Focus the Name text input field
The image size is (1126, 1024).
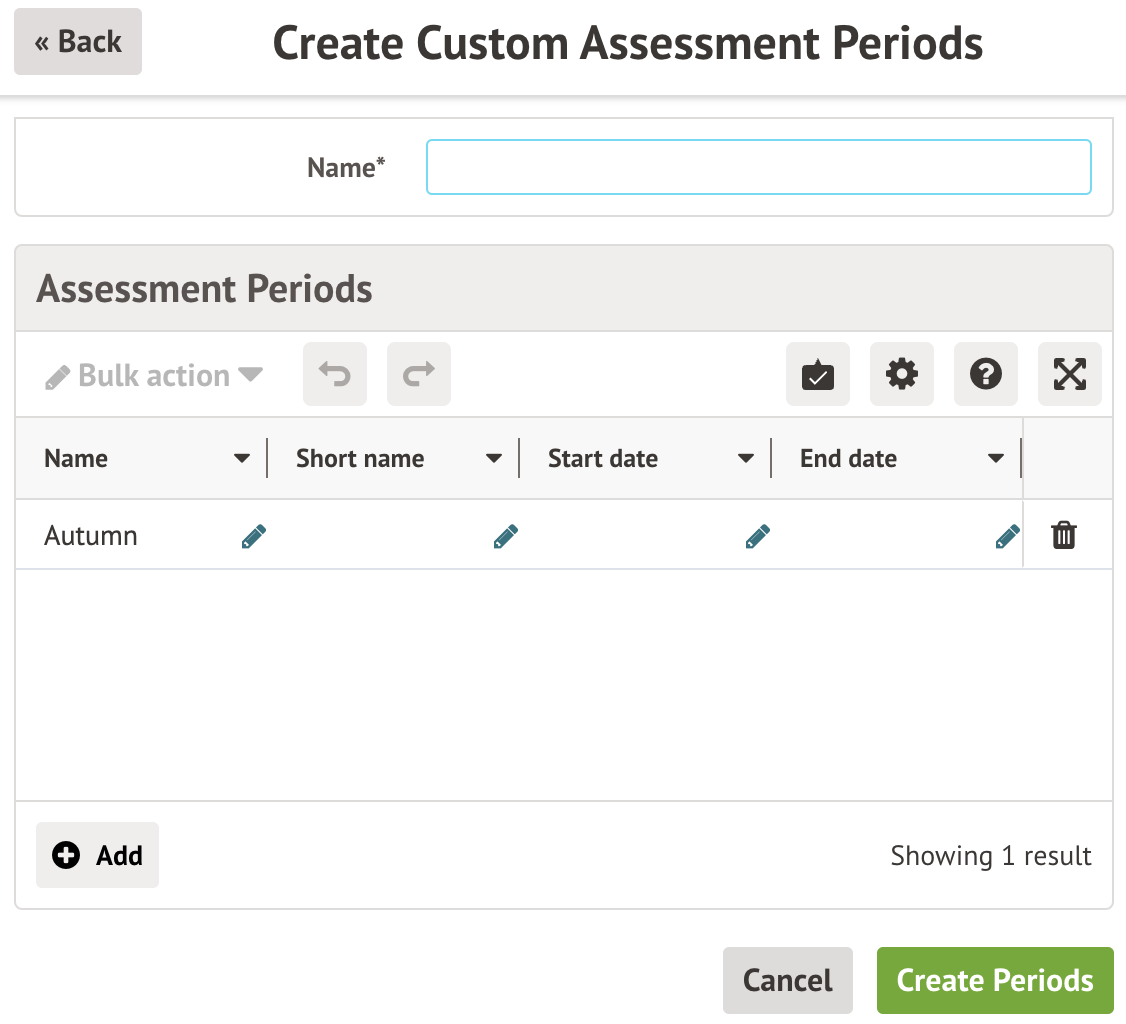pos(758,167)
